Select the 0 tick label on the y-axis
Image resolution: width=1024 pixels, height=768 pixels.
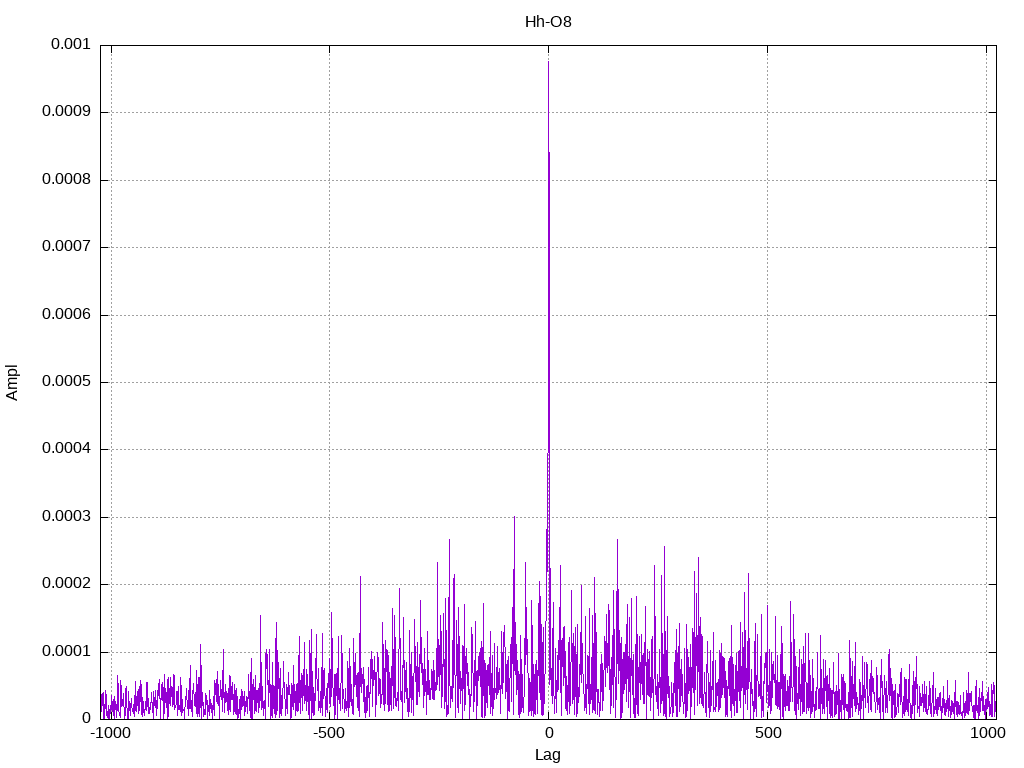86,718
